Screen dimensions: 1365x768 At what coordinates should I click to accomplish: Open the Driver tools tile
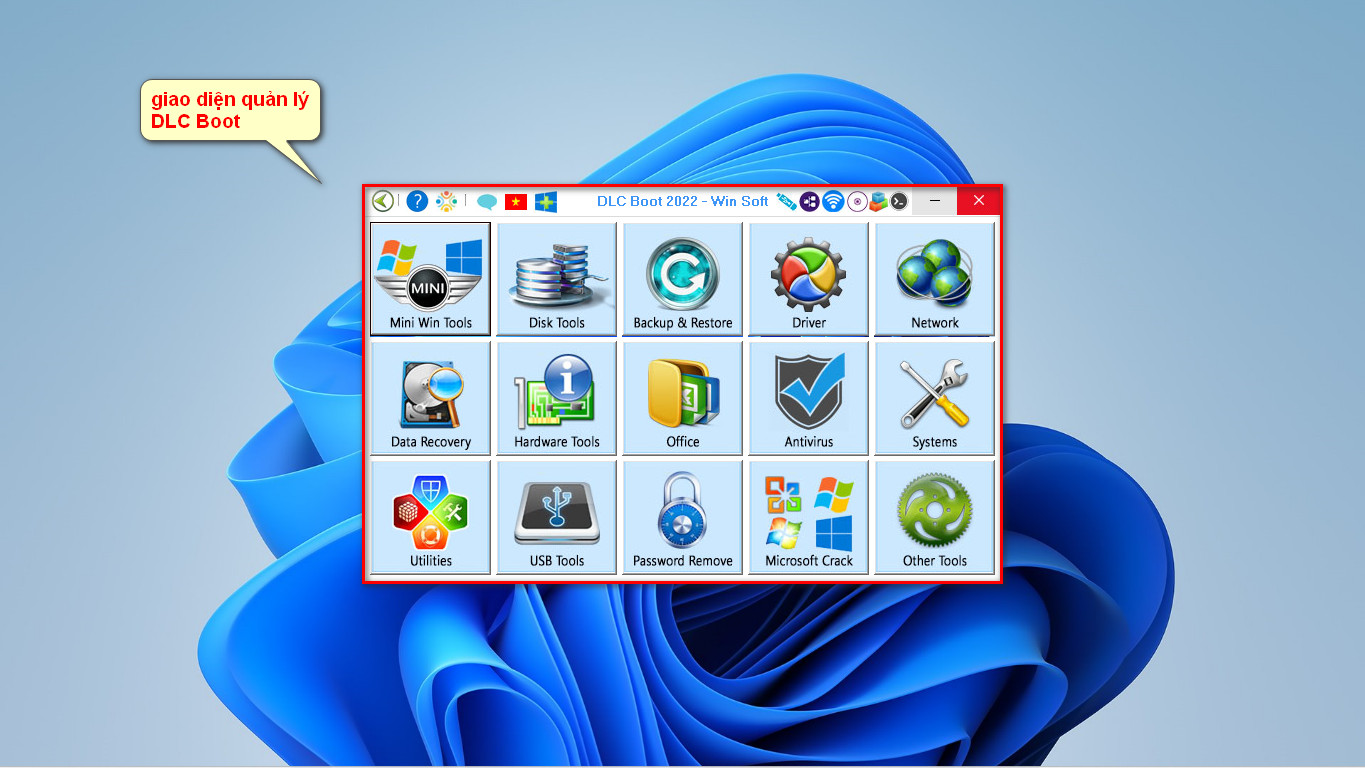pos(808,279)
